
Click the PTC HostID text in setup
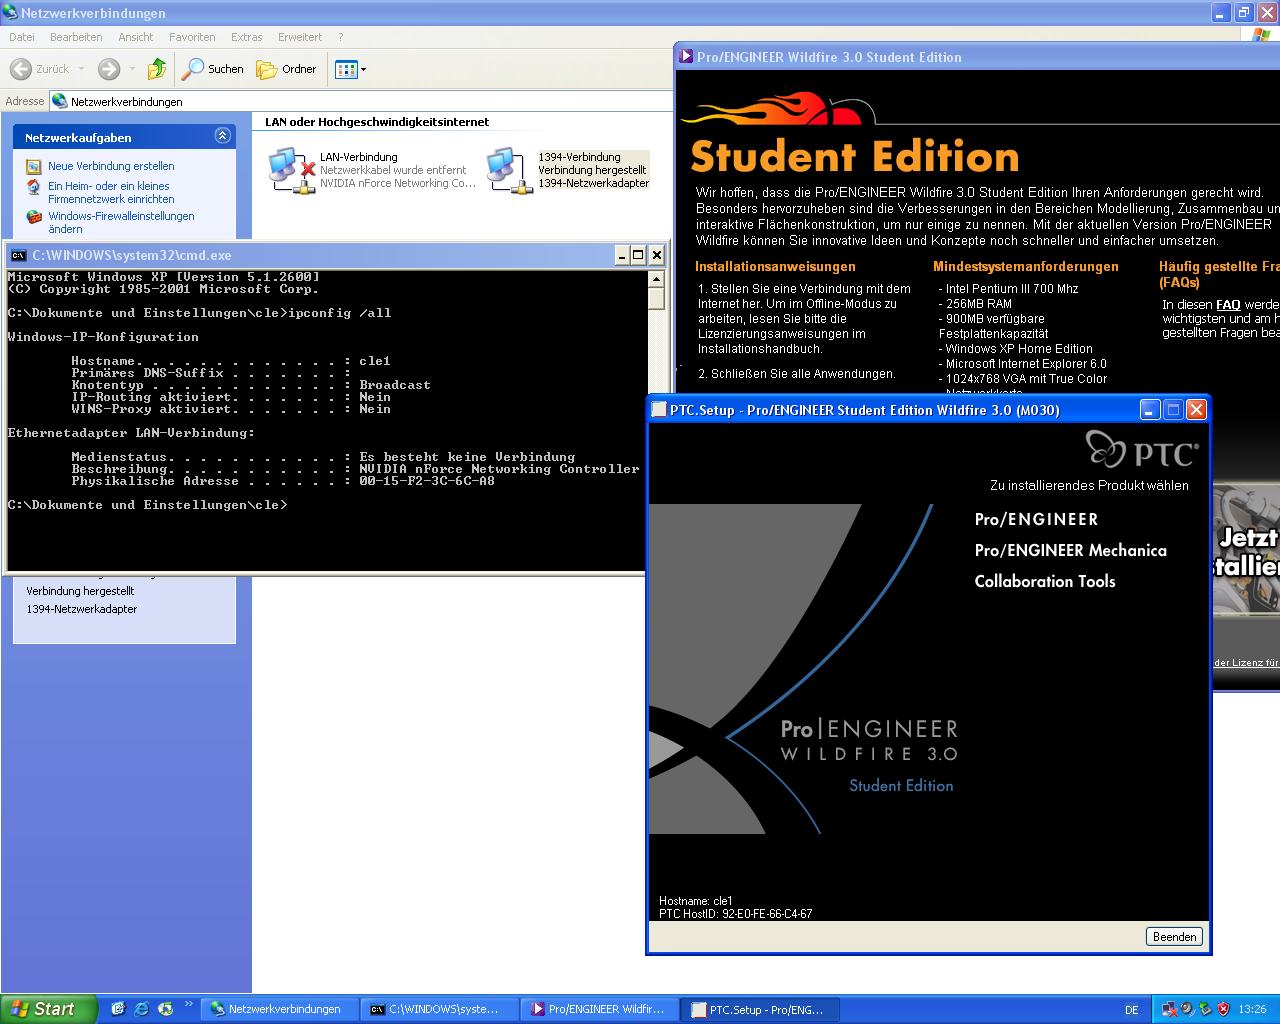(735, 914)
